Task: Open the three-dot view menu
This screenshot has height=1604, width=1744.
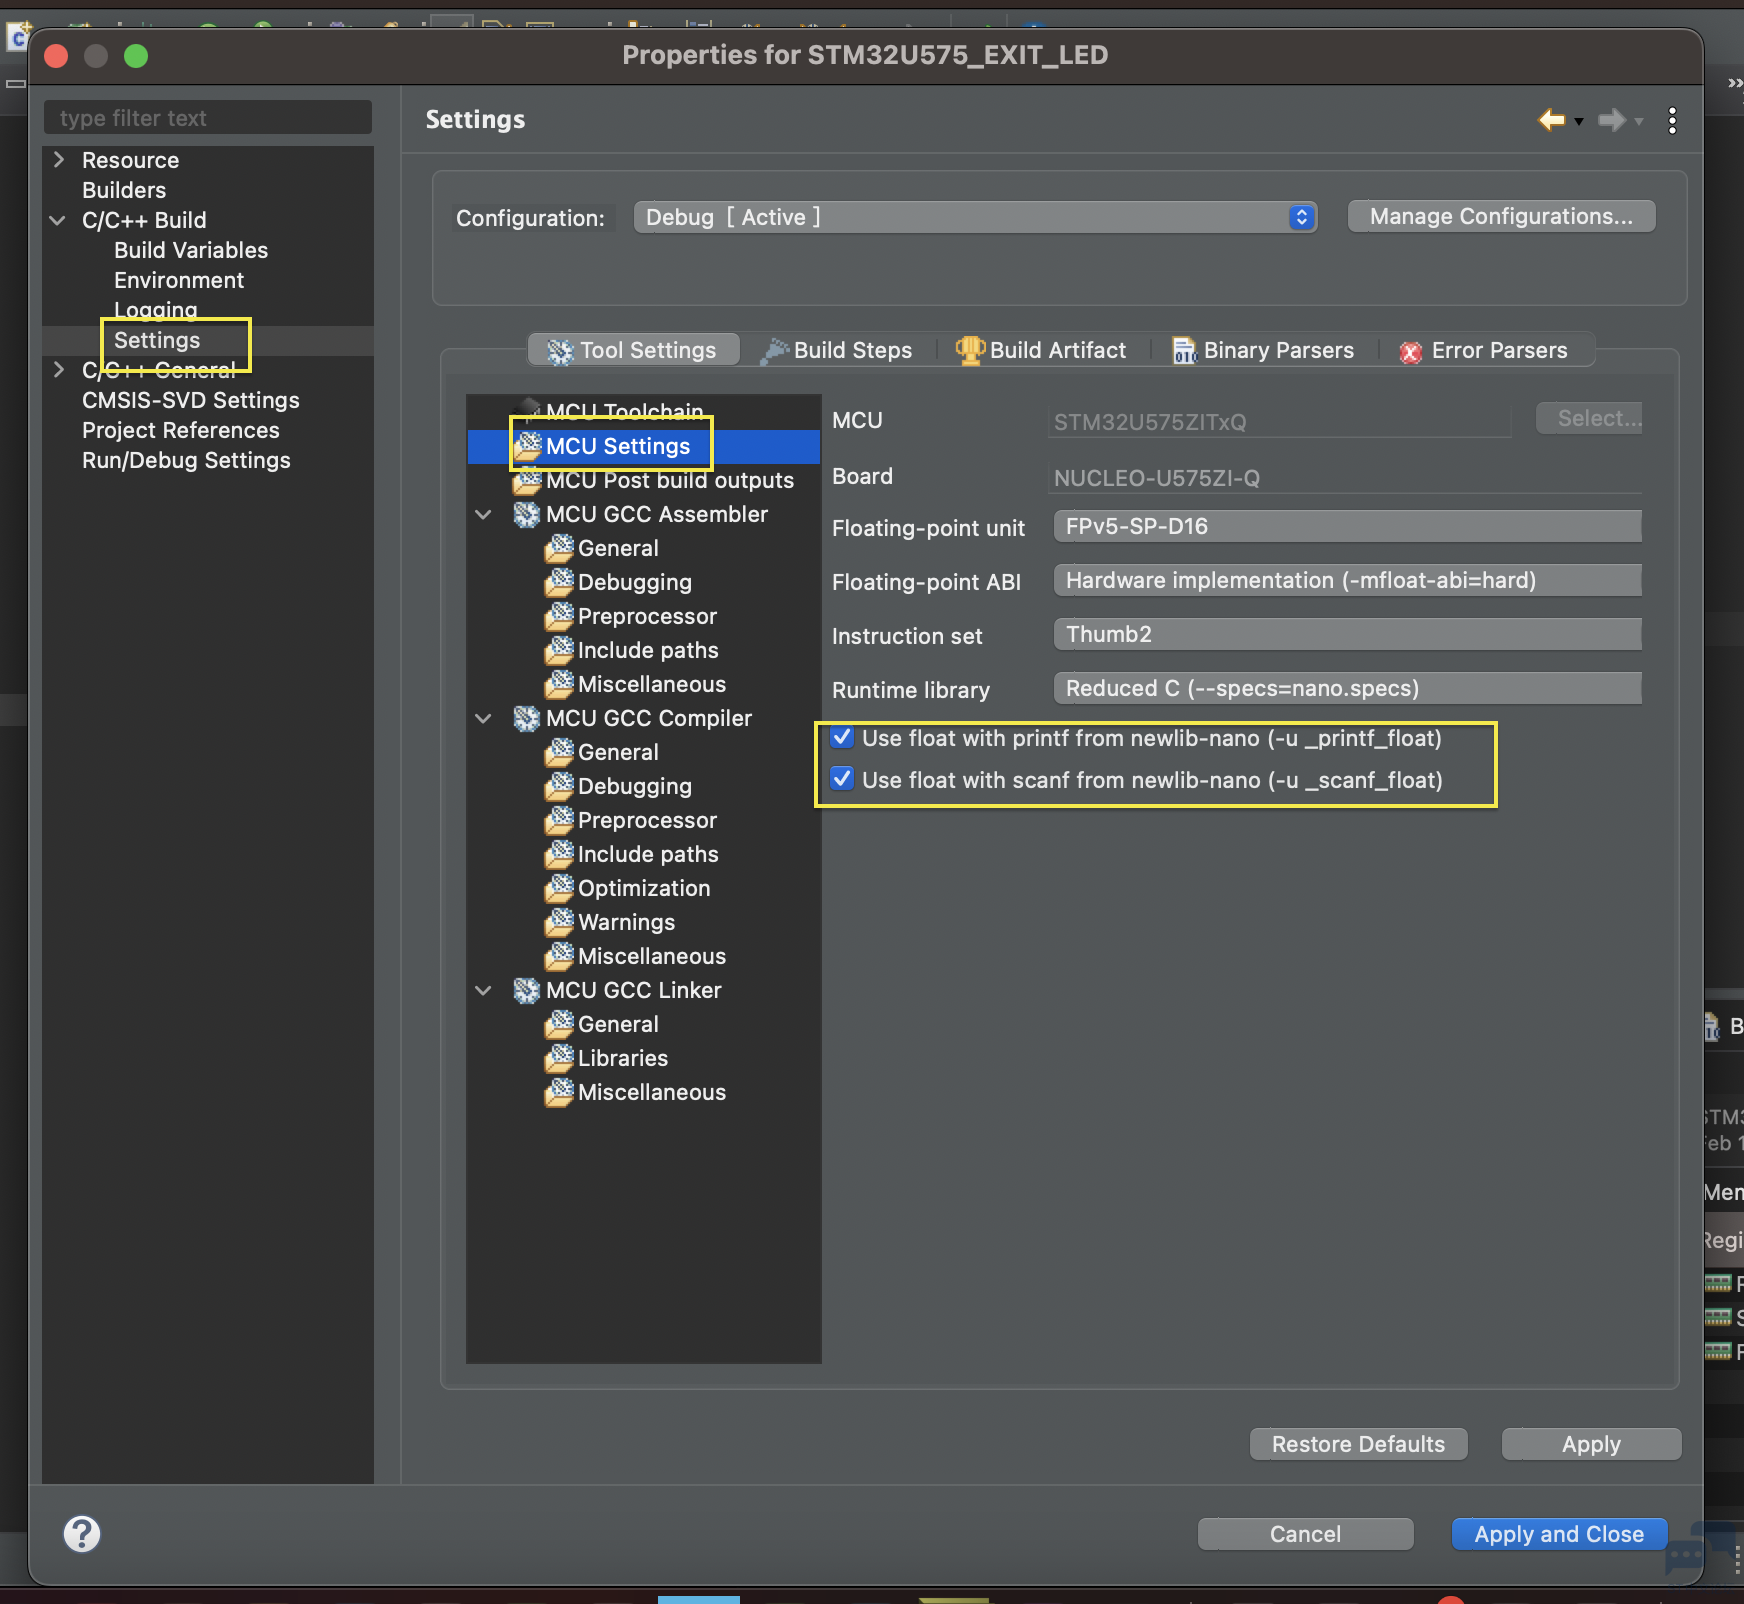Action: point(1672,120)
